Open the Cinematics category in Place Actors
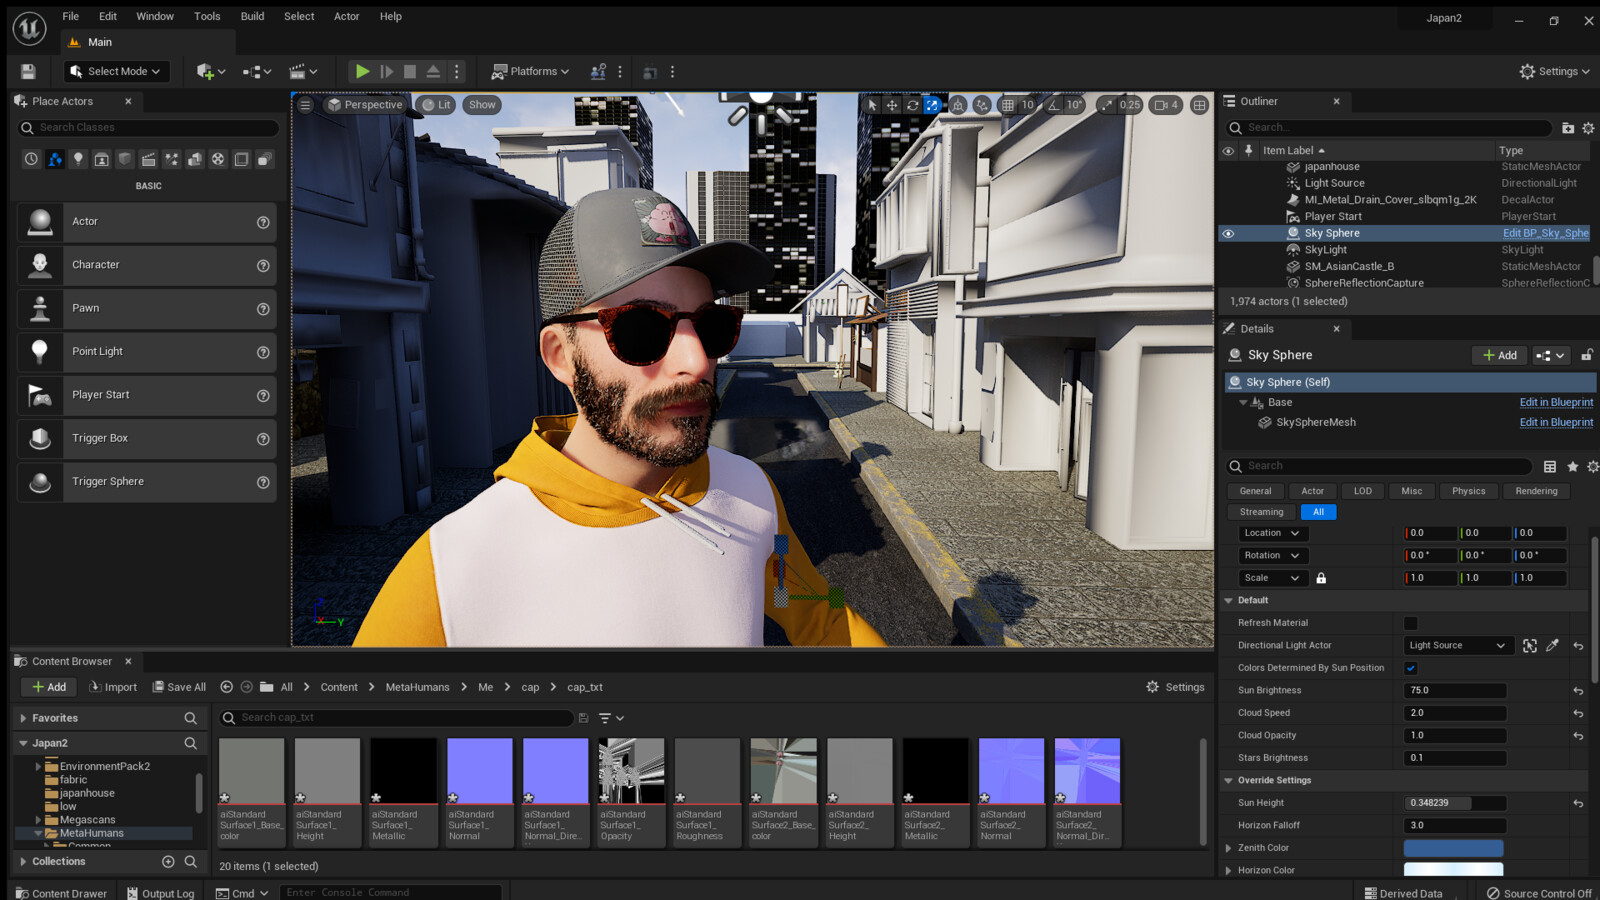This screenshot has width=1600, height=900. pyautogui.click(x=148, y=158)
